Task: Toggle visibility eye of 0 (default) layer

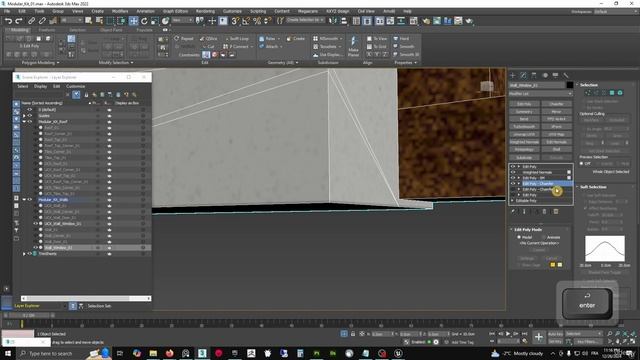Action: point(29,110)
